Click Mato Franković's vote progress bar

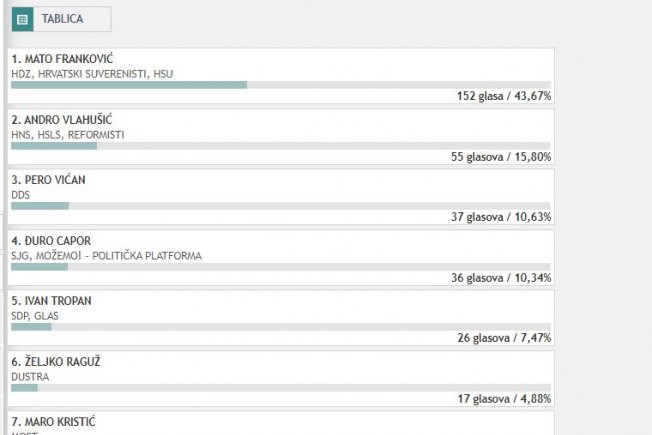(281, 85)
